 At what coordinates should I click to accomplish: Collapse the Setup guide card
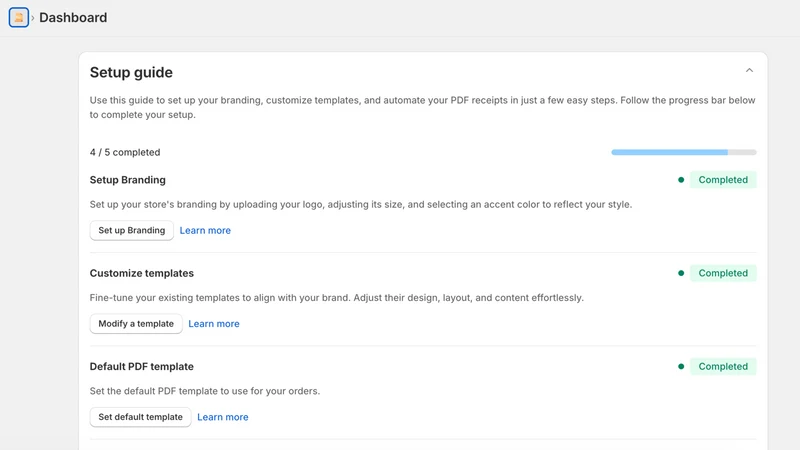tap(749, 70)
